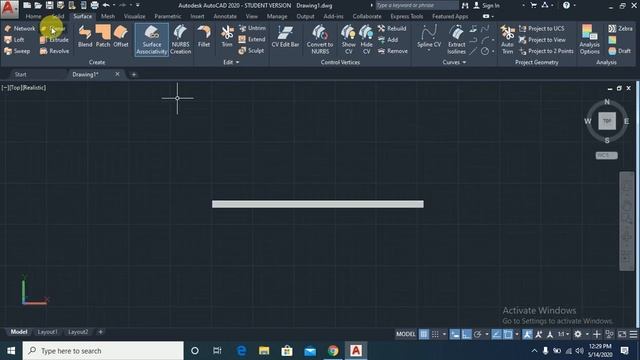Open the Visualize ribbon tab
Screen dimensions: 640x360
(x=135, y=16)
